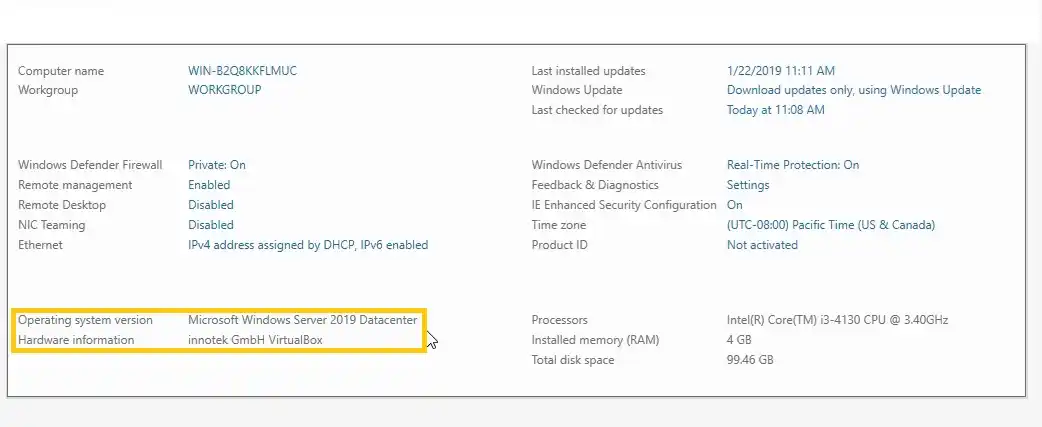1042x427 pixels.
Task: Click the 'Total disk space' label
Action: point(572,359)
